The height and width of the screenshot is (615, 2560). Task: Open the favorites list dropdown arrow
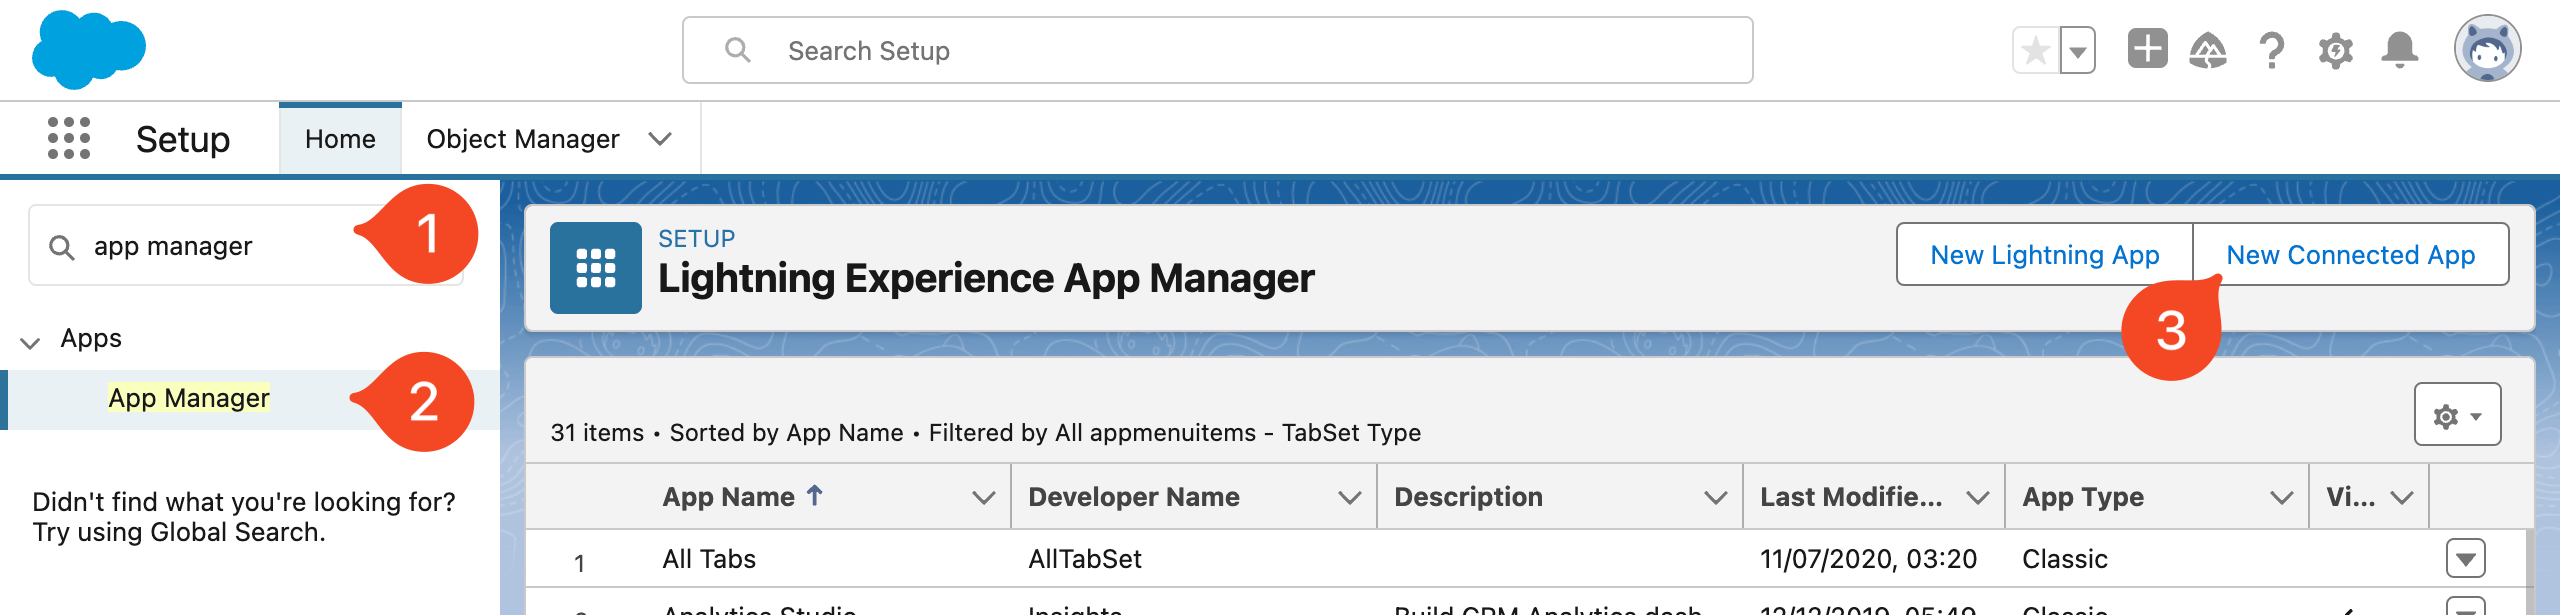point(2078,50)
